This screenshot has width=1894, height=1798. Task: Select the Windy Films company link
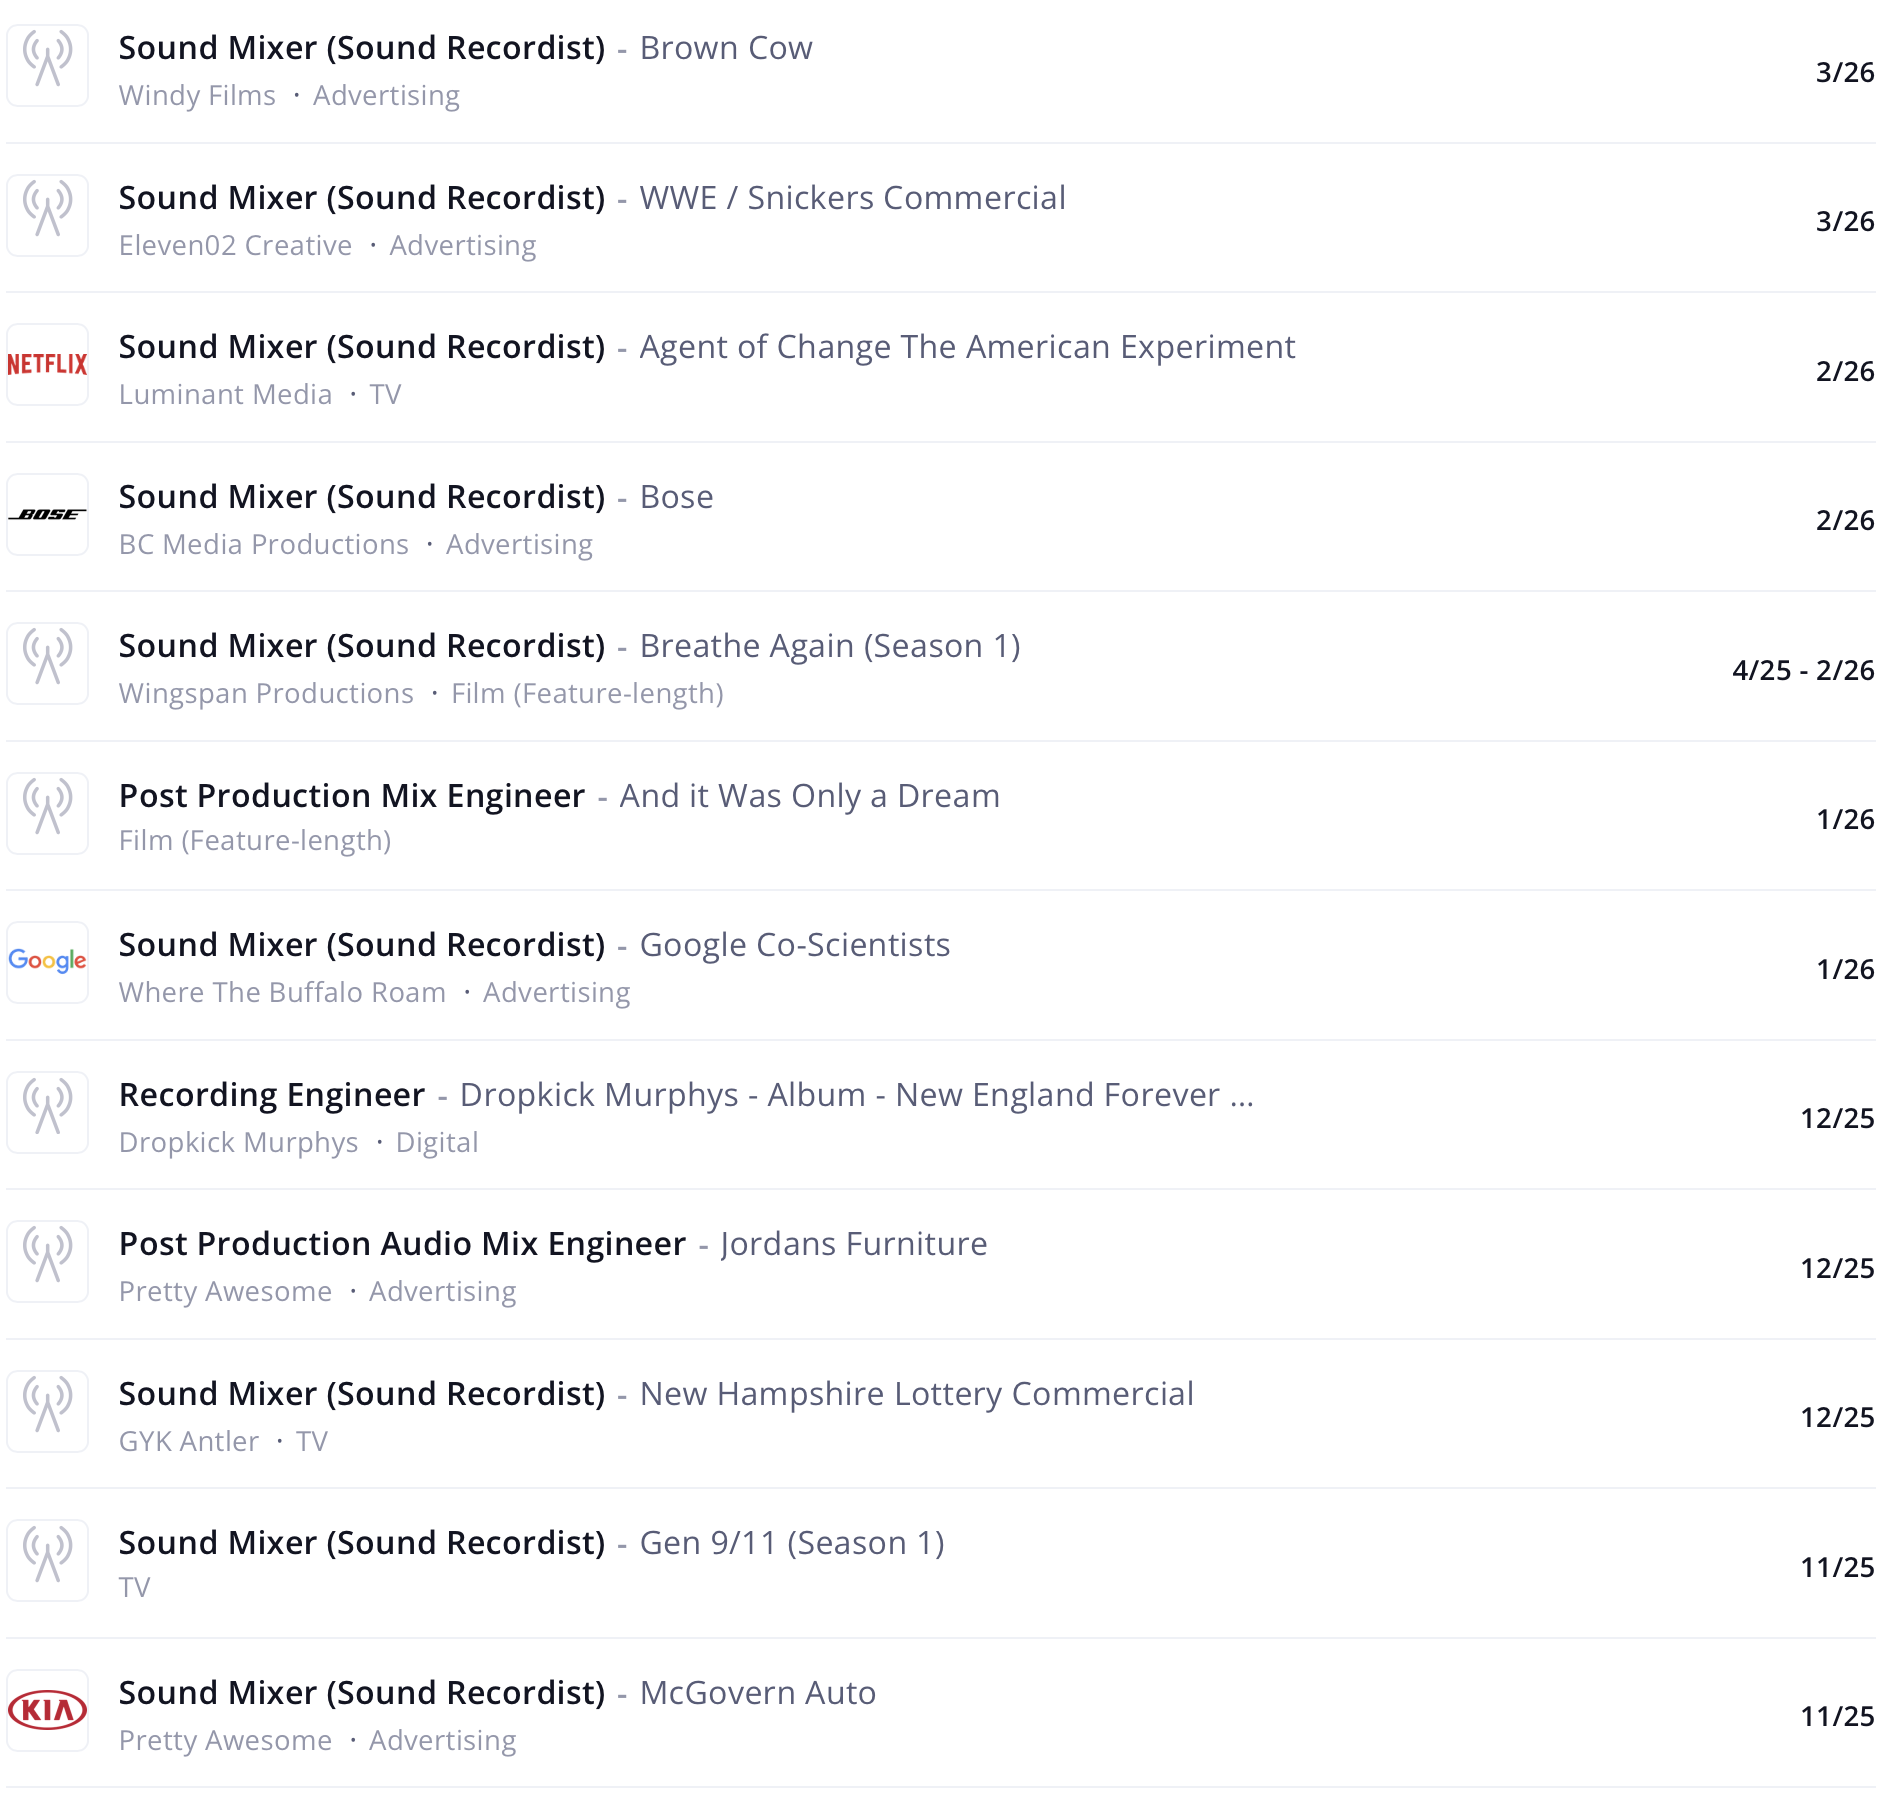pyautogui.click(x=197, y=96)
